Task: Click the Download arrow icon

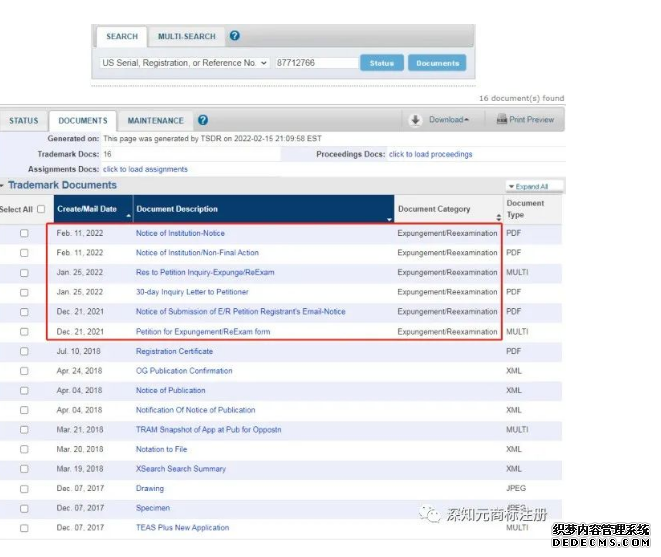Action: pos(415,120)
